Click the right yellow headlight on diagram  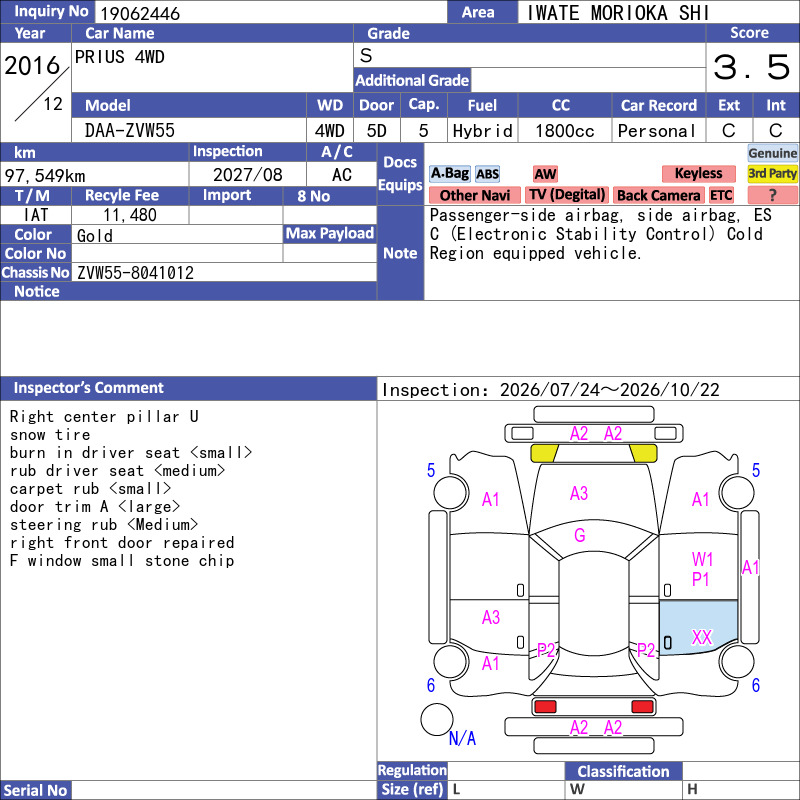click(643, 453)
